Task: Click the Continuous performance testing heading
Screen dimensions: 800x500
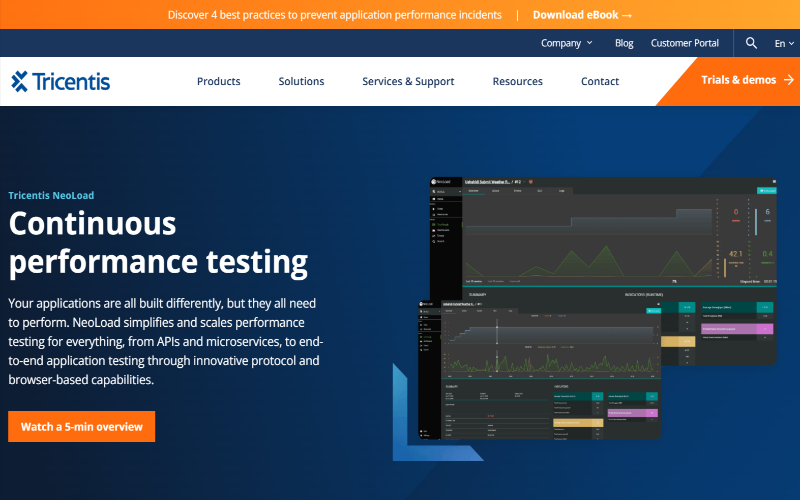Action: point(158,243)
